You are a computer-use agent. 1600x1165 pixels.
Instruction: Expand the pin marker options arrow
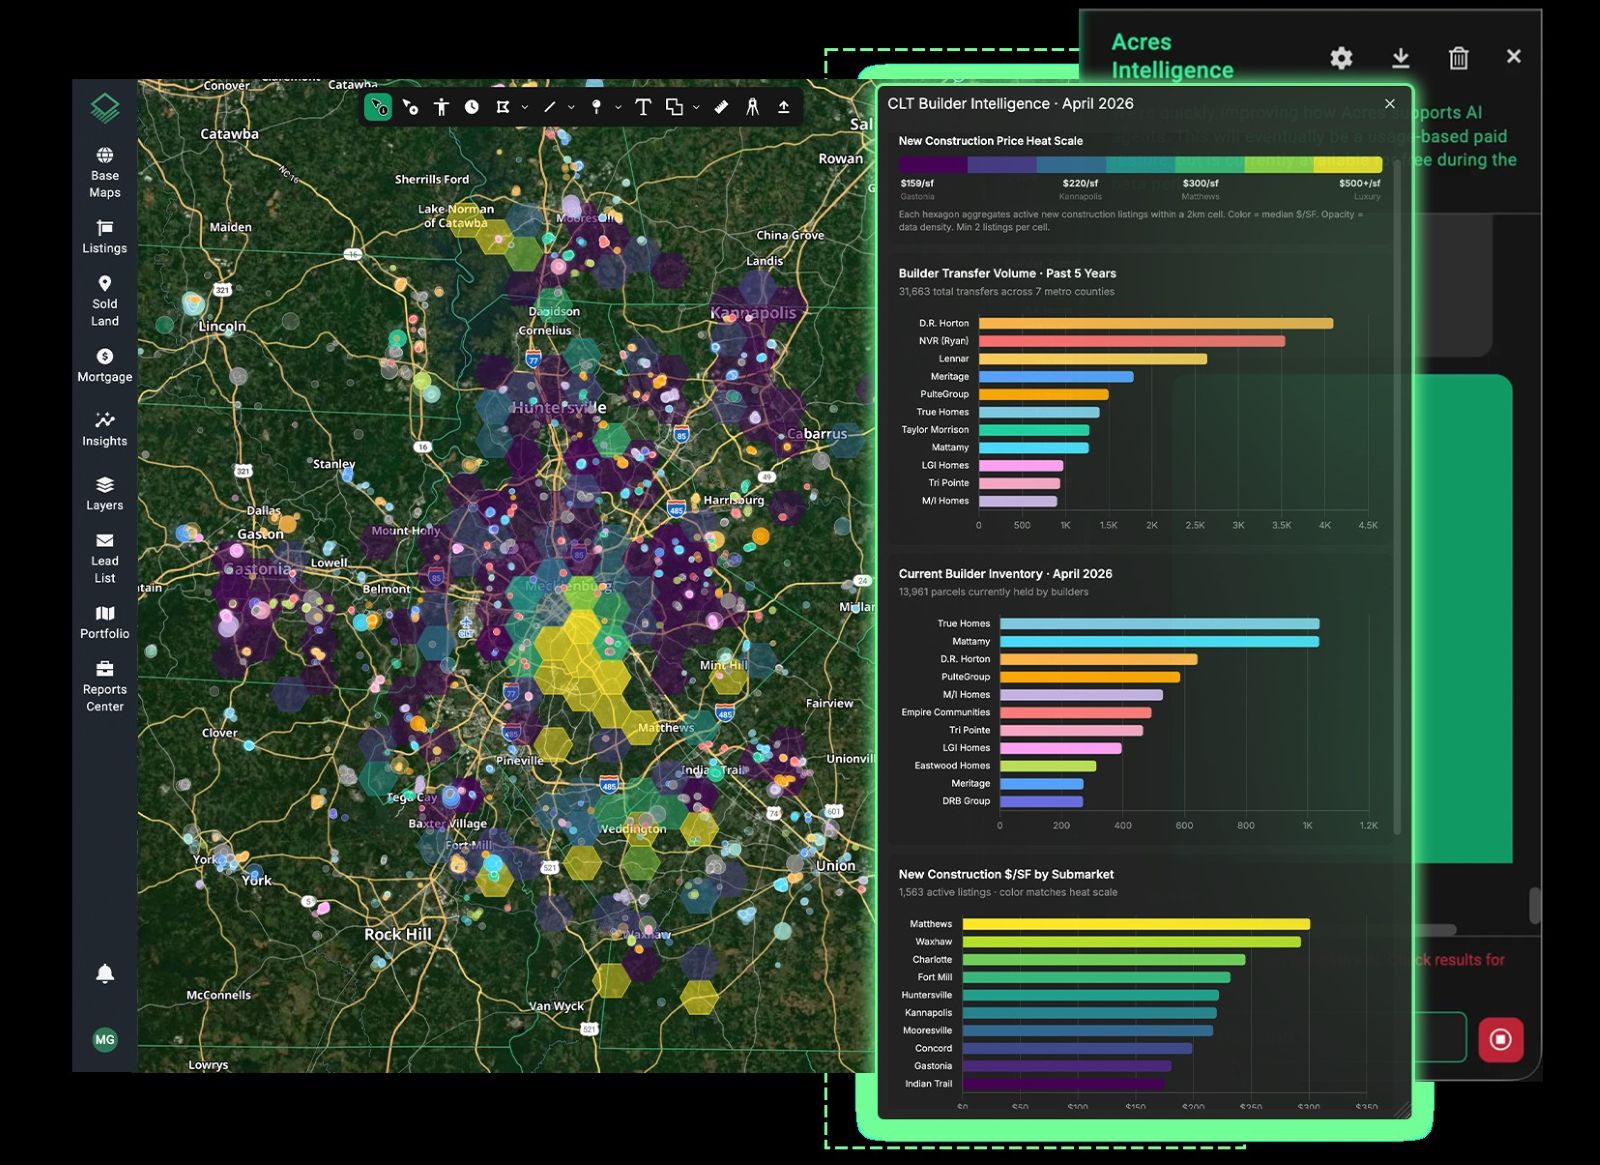(618, 107)
